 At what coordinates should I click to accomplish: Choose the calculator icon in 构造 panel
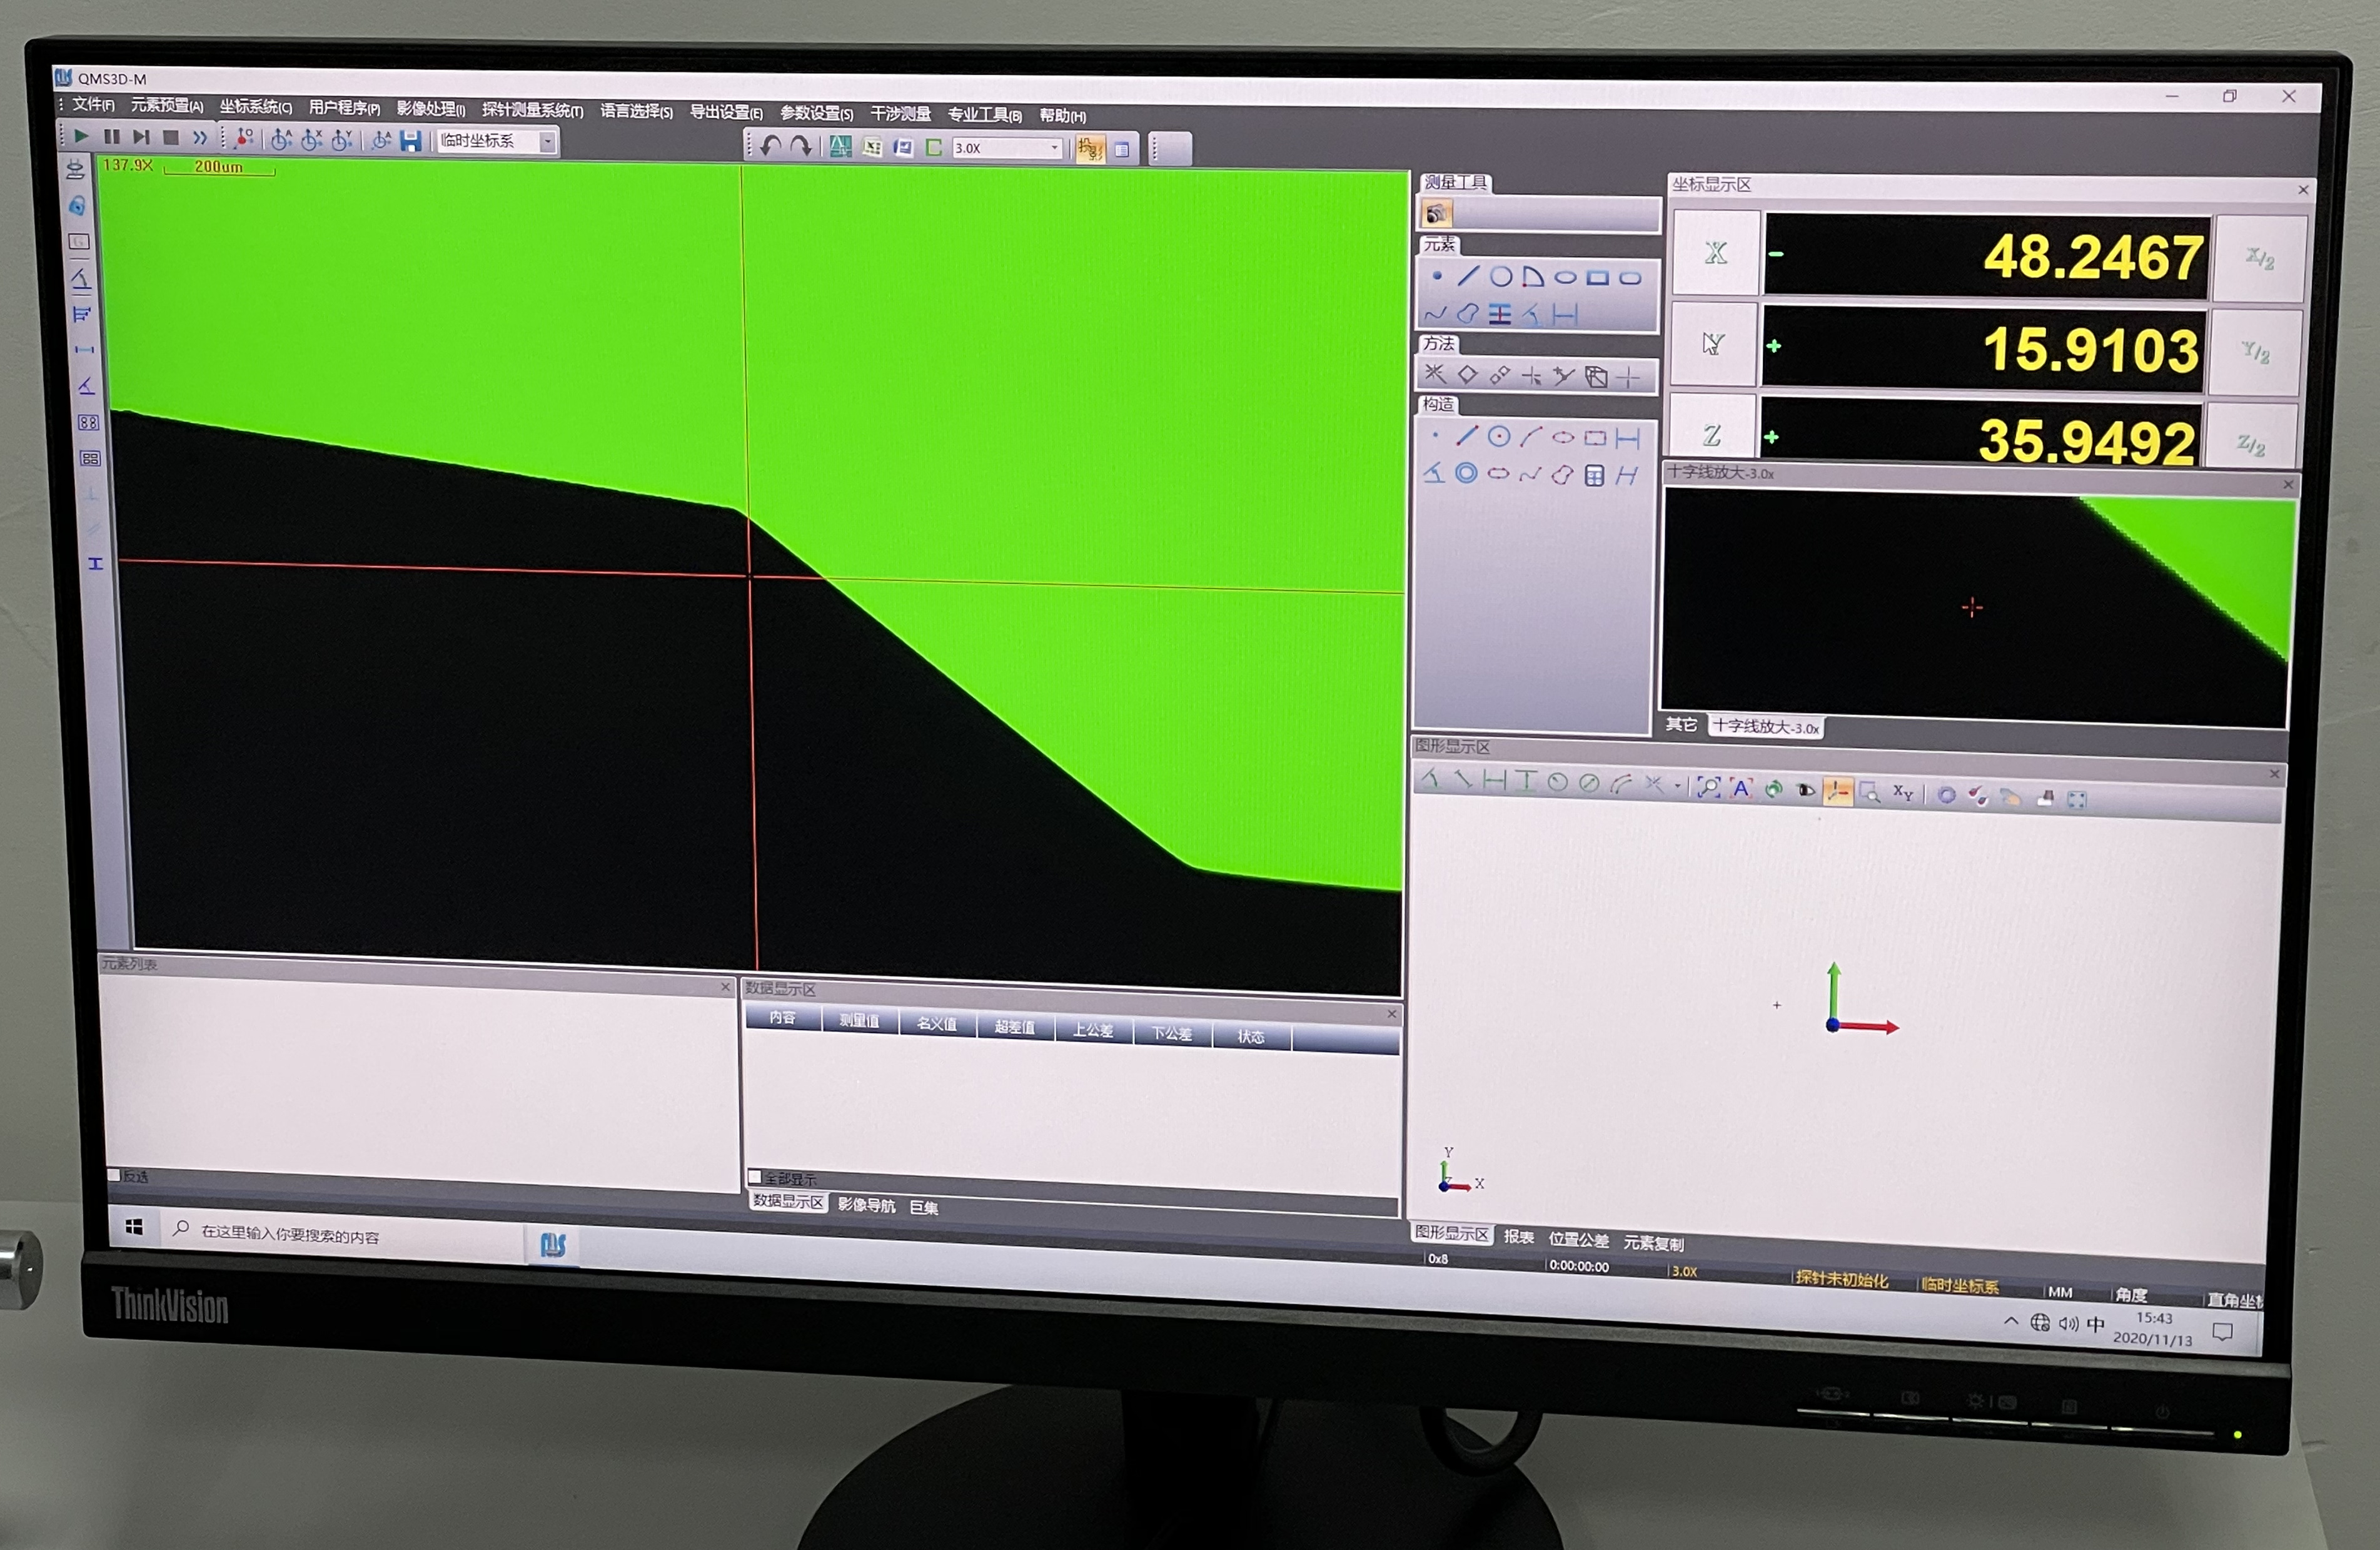1594,475
